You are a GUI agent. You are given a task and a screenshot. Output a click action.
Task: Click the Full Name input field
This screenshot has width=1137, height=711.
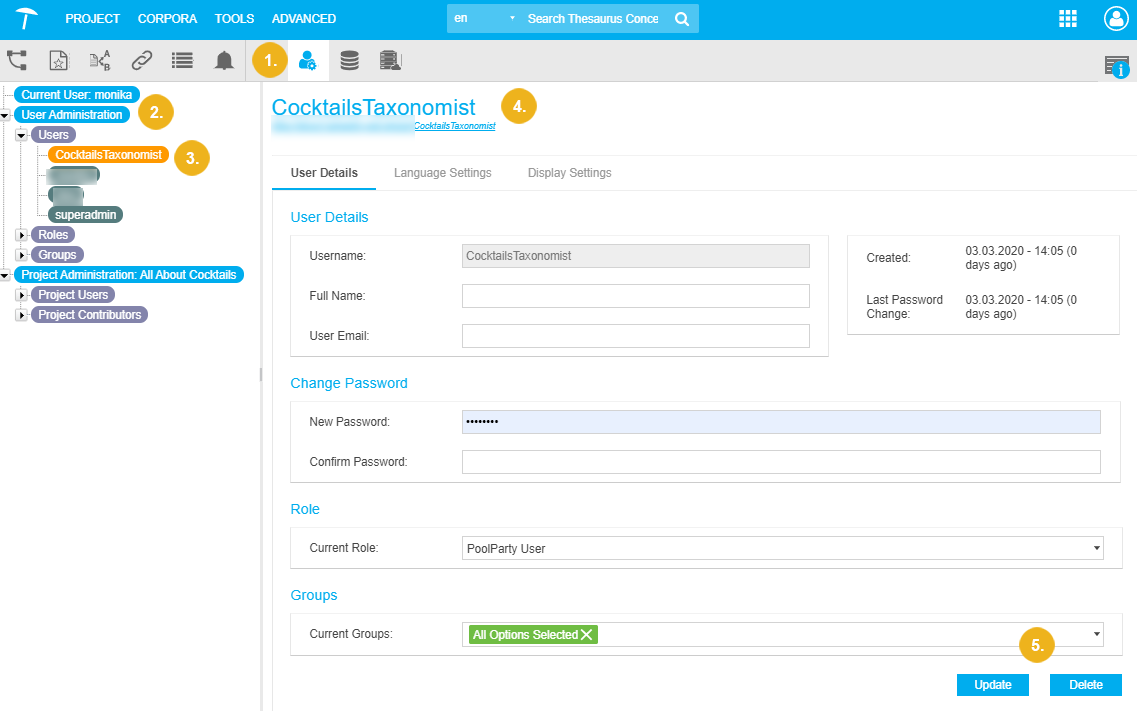pyautogui.click(x=636, y=296)
